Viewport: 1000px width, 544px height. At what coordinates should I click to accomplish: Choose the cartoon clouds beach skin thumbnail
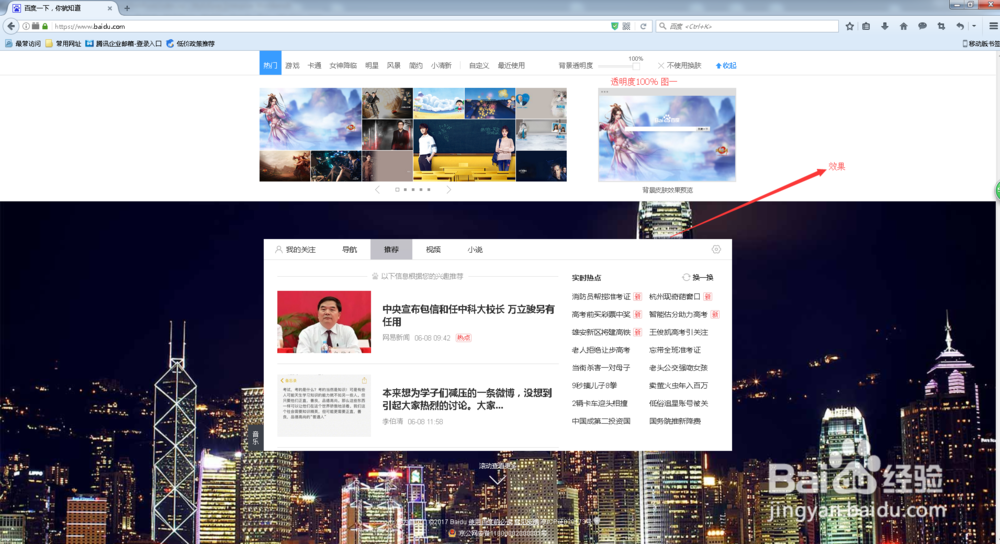point(439,103)
